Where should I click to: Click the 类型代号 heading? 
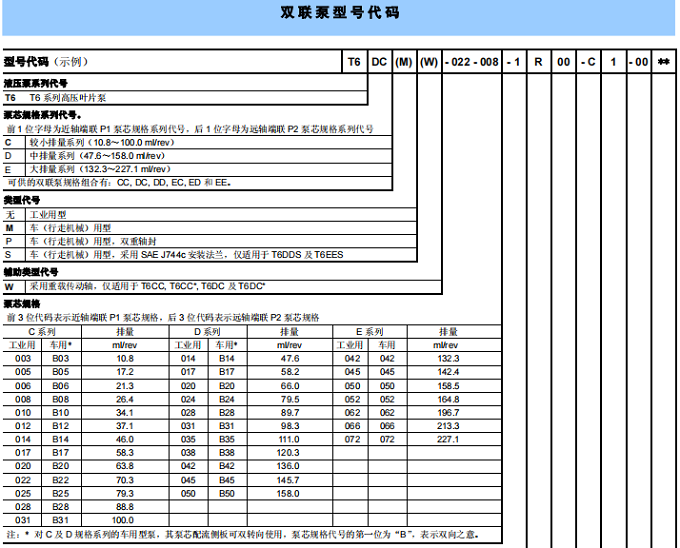tap(22, 200)
